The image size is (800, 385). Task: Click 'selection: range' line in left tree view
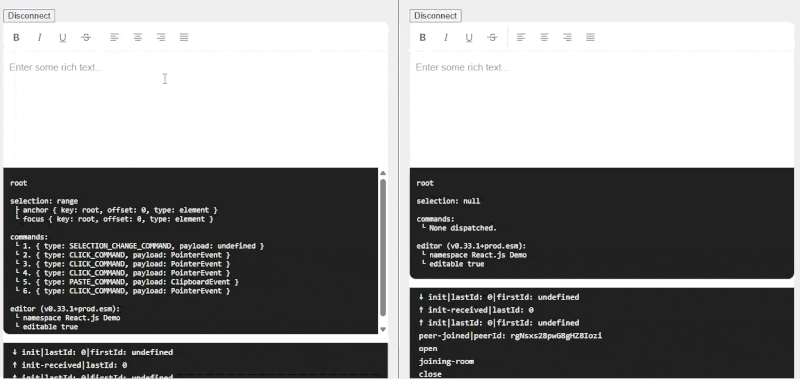pyautogui.click(x=44, y=201)
